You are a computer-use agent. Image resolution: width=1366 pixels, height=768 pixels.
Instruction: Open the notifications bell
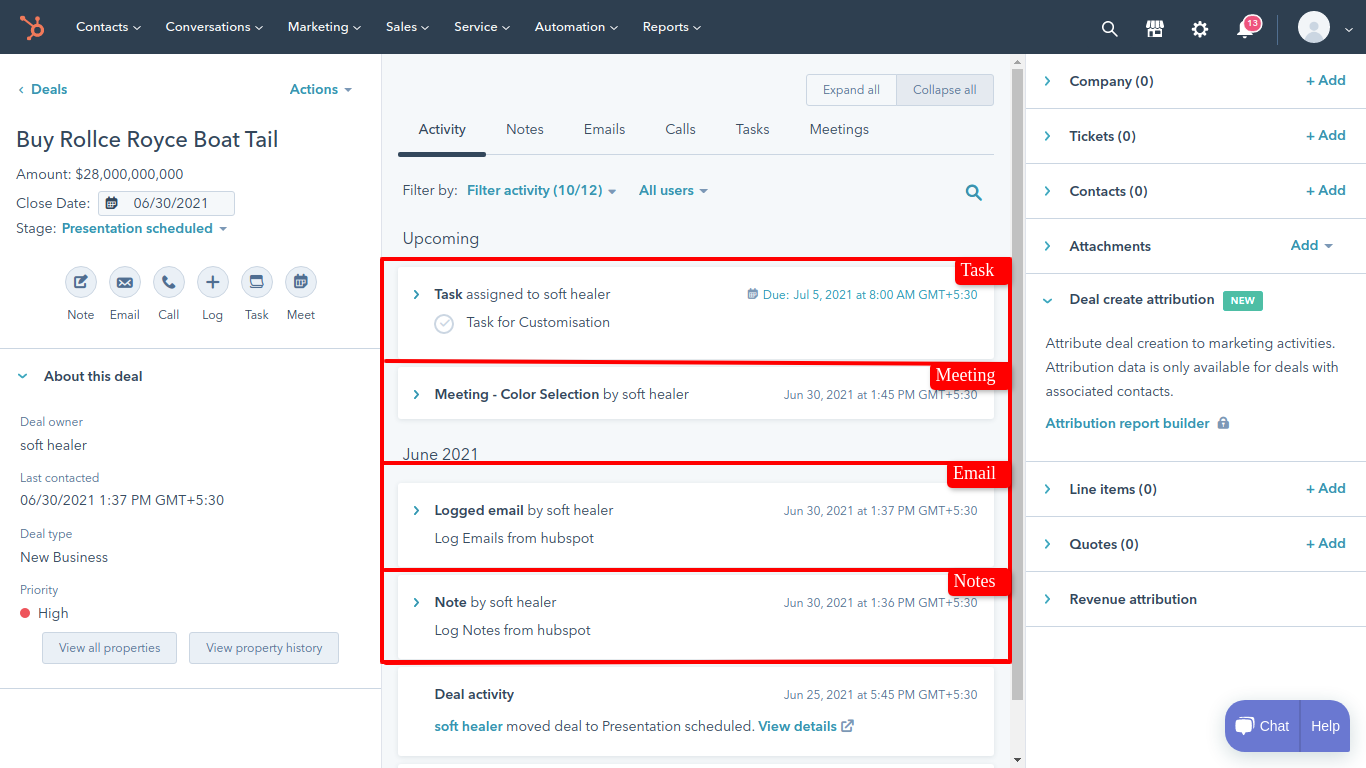tap(1245, 28)
